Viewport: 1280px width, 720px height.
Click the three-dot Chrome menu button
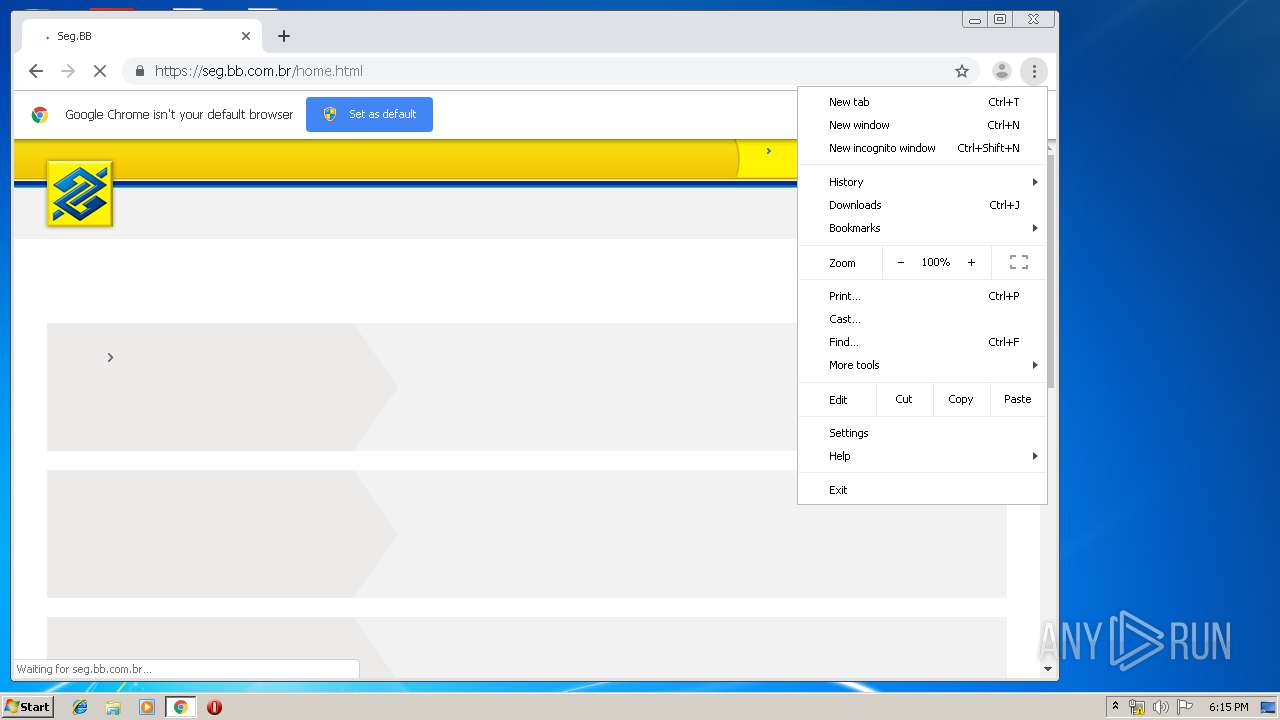[x=1034, y=71]
